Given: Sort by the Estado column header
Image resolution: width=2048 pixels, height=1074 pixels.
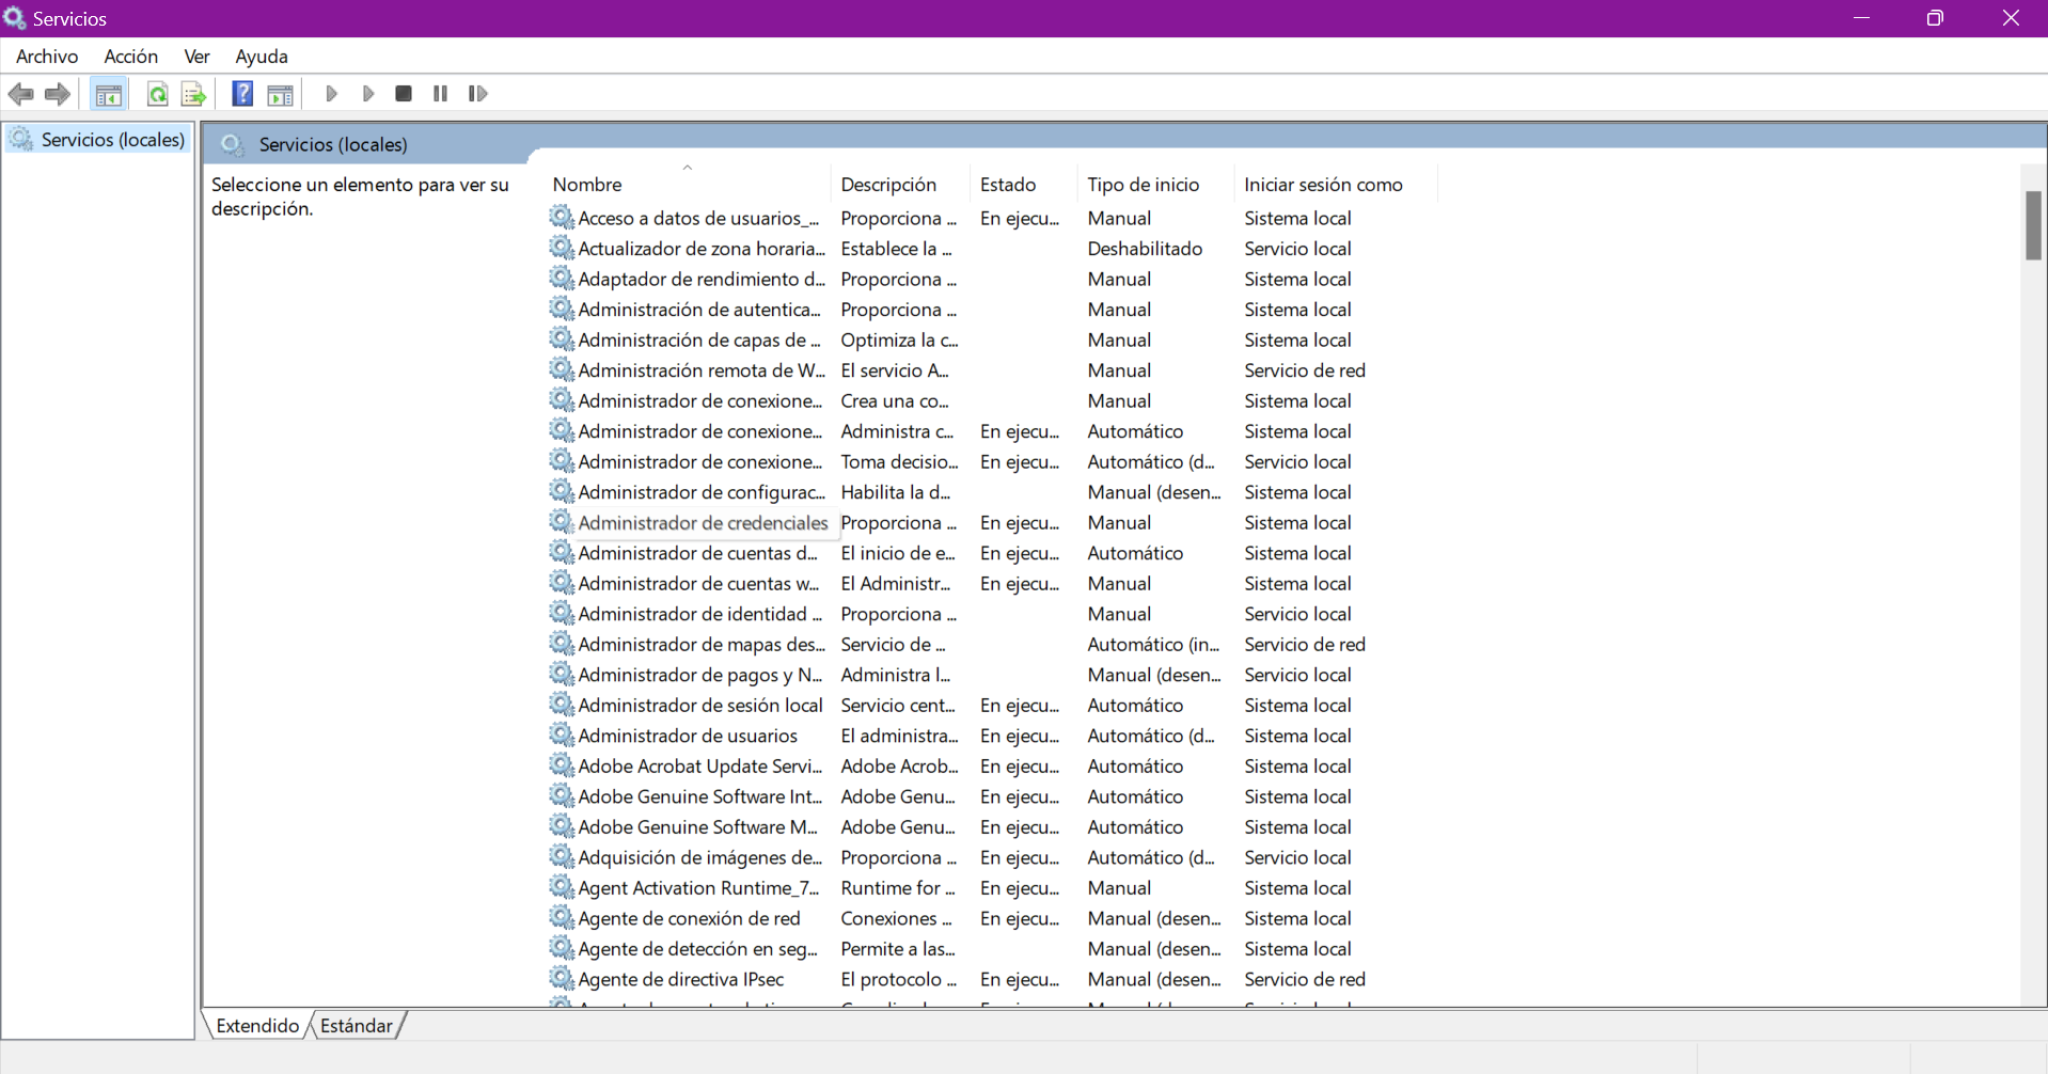Looking at the screenshot, I should click(1024, 184).
